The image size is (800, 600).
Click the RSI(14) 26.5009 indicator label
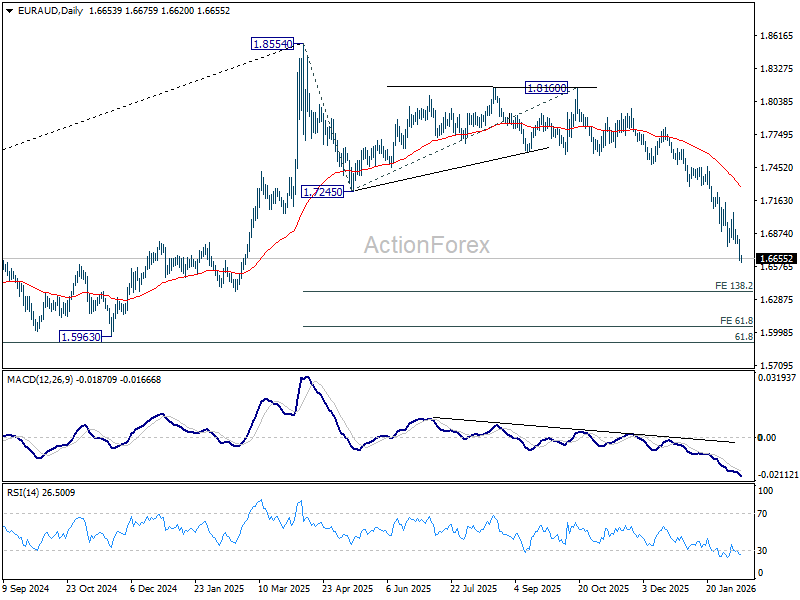[x=41, y=493]
